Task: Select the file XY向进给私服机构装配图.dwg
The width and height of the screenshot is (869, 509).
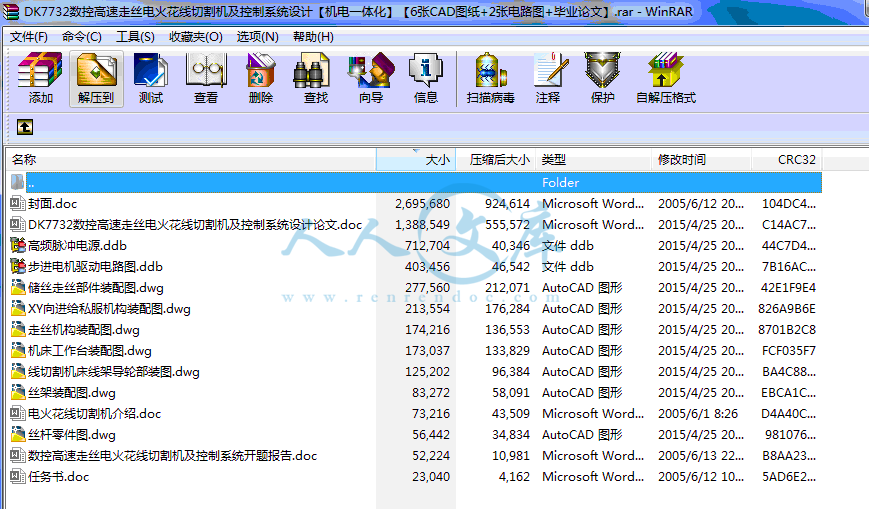Action: [109, 308]
